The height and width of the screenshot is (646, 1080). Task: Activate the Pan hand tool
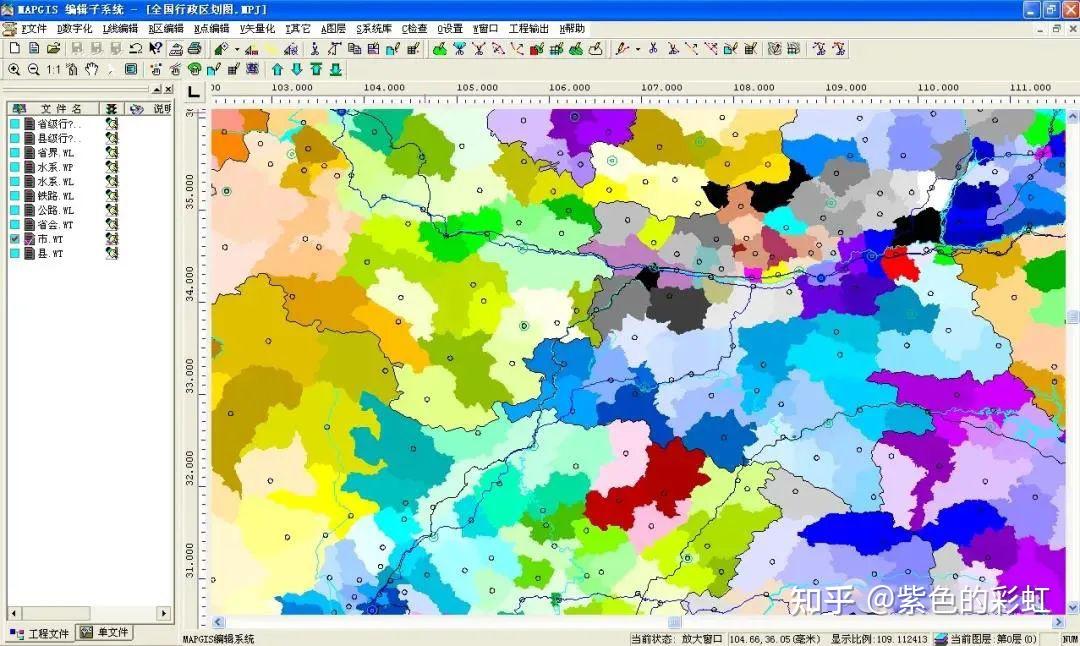91,68
